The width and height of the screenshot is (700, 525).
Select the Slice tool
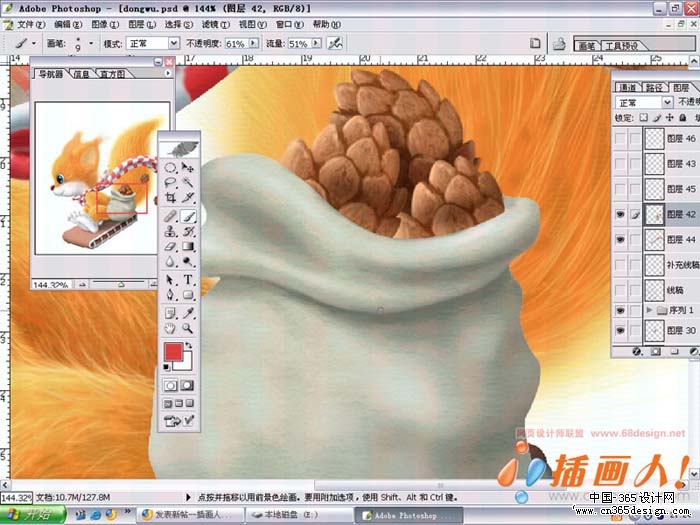coord(188,197)
